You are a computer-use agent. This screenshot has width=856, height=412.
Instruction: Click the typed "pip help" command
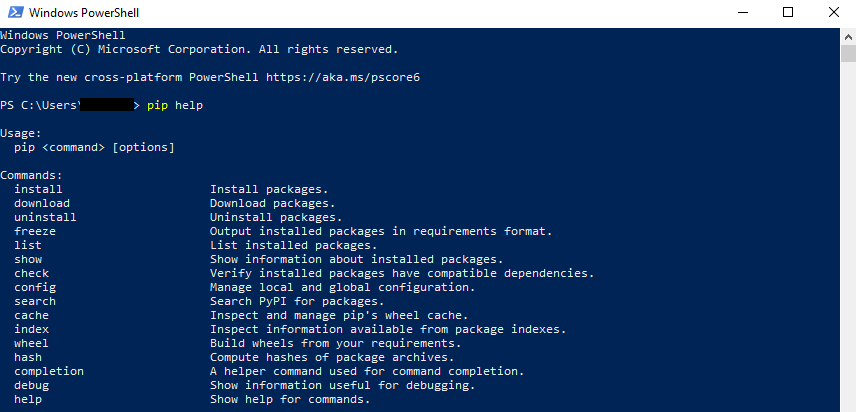(175, 105)
